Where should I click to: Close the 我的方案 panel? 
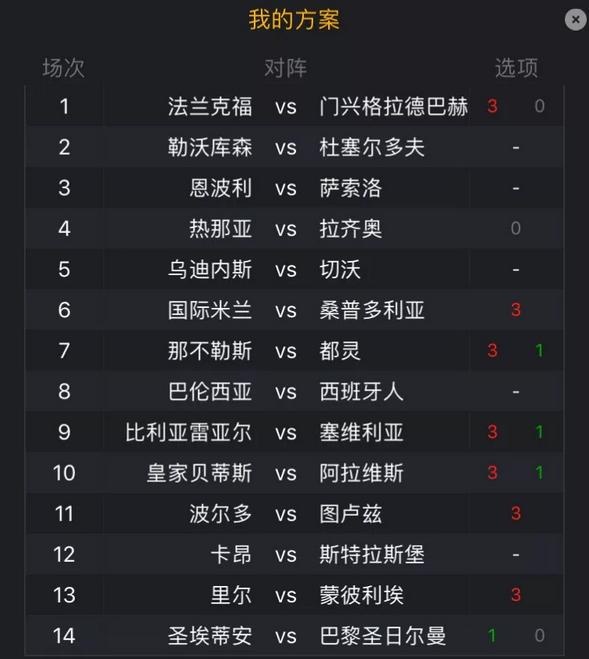tap(576, 19)
